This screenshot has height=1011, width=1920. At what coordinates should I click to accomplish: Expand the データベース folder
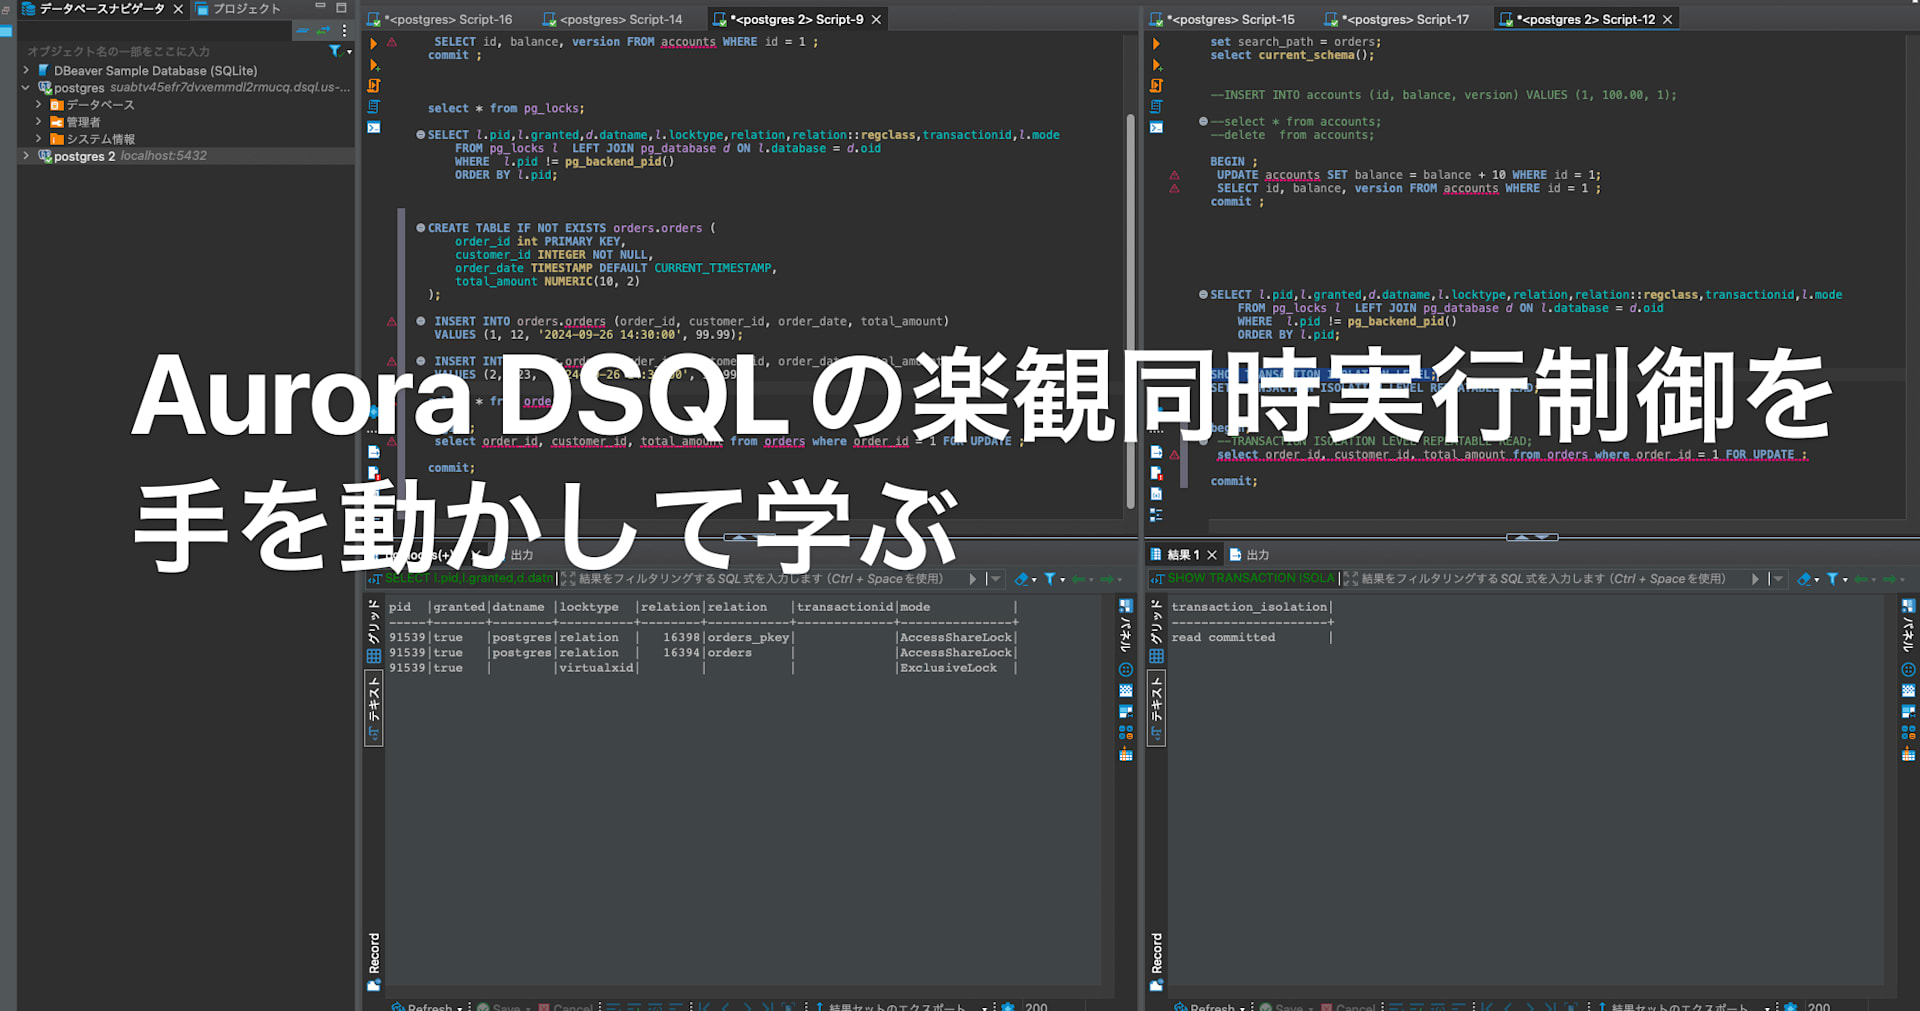click(39, 105)
